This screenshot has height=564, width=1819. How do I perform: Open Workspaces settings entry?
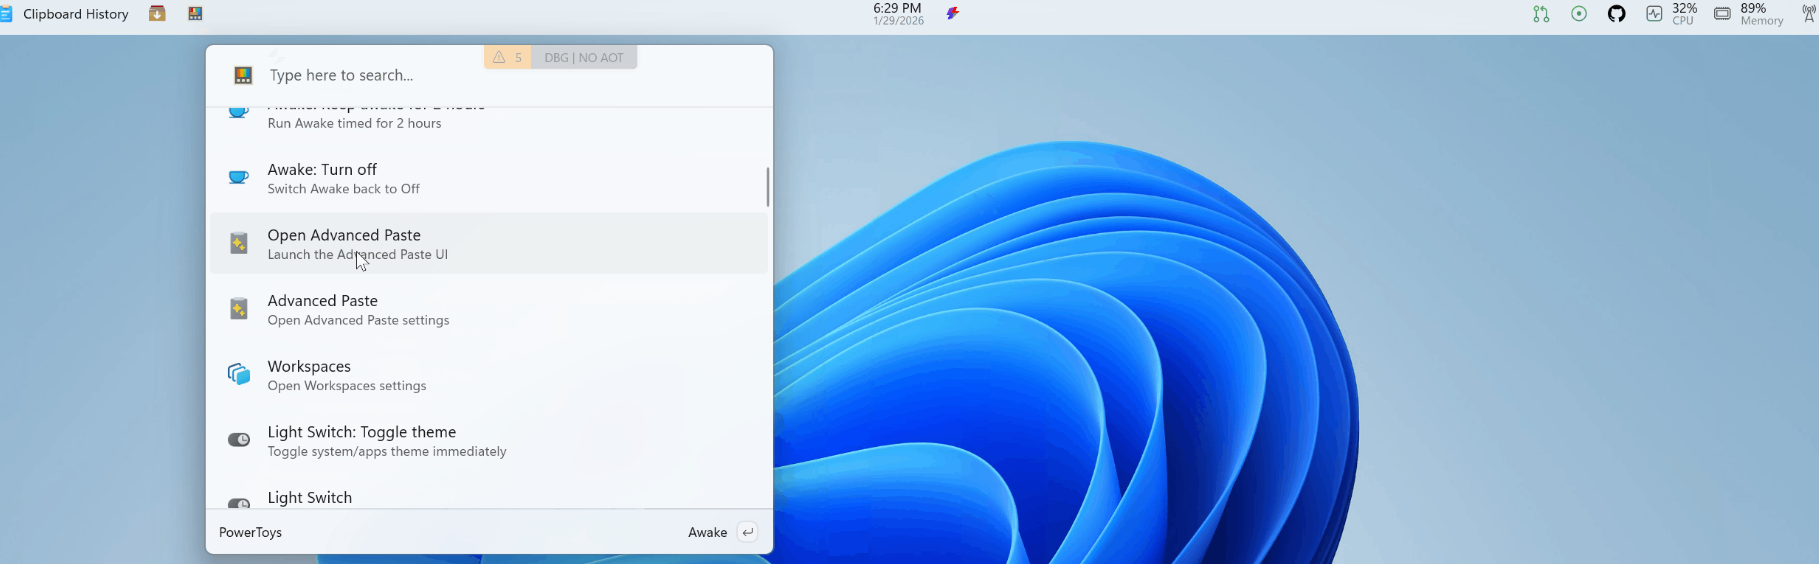point(488,375)
